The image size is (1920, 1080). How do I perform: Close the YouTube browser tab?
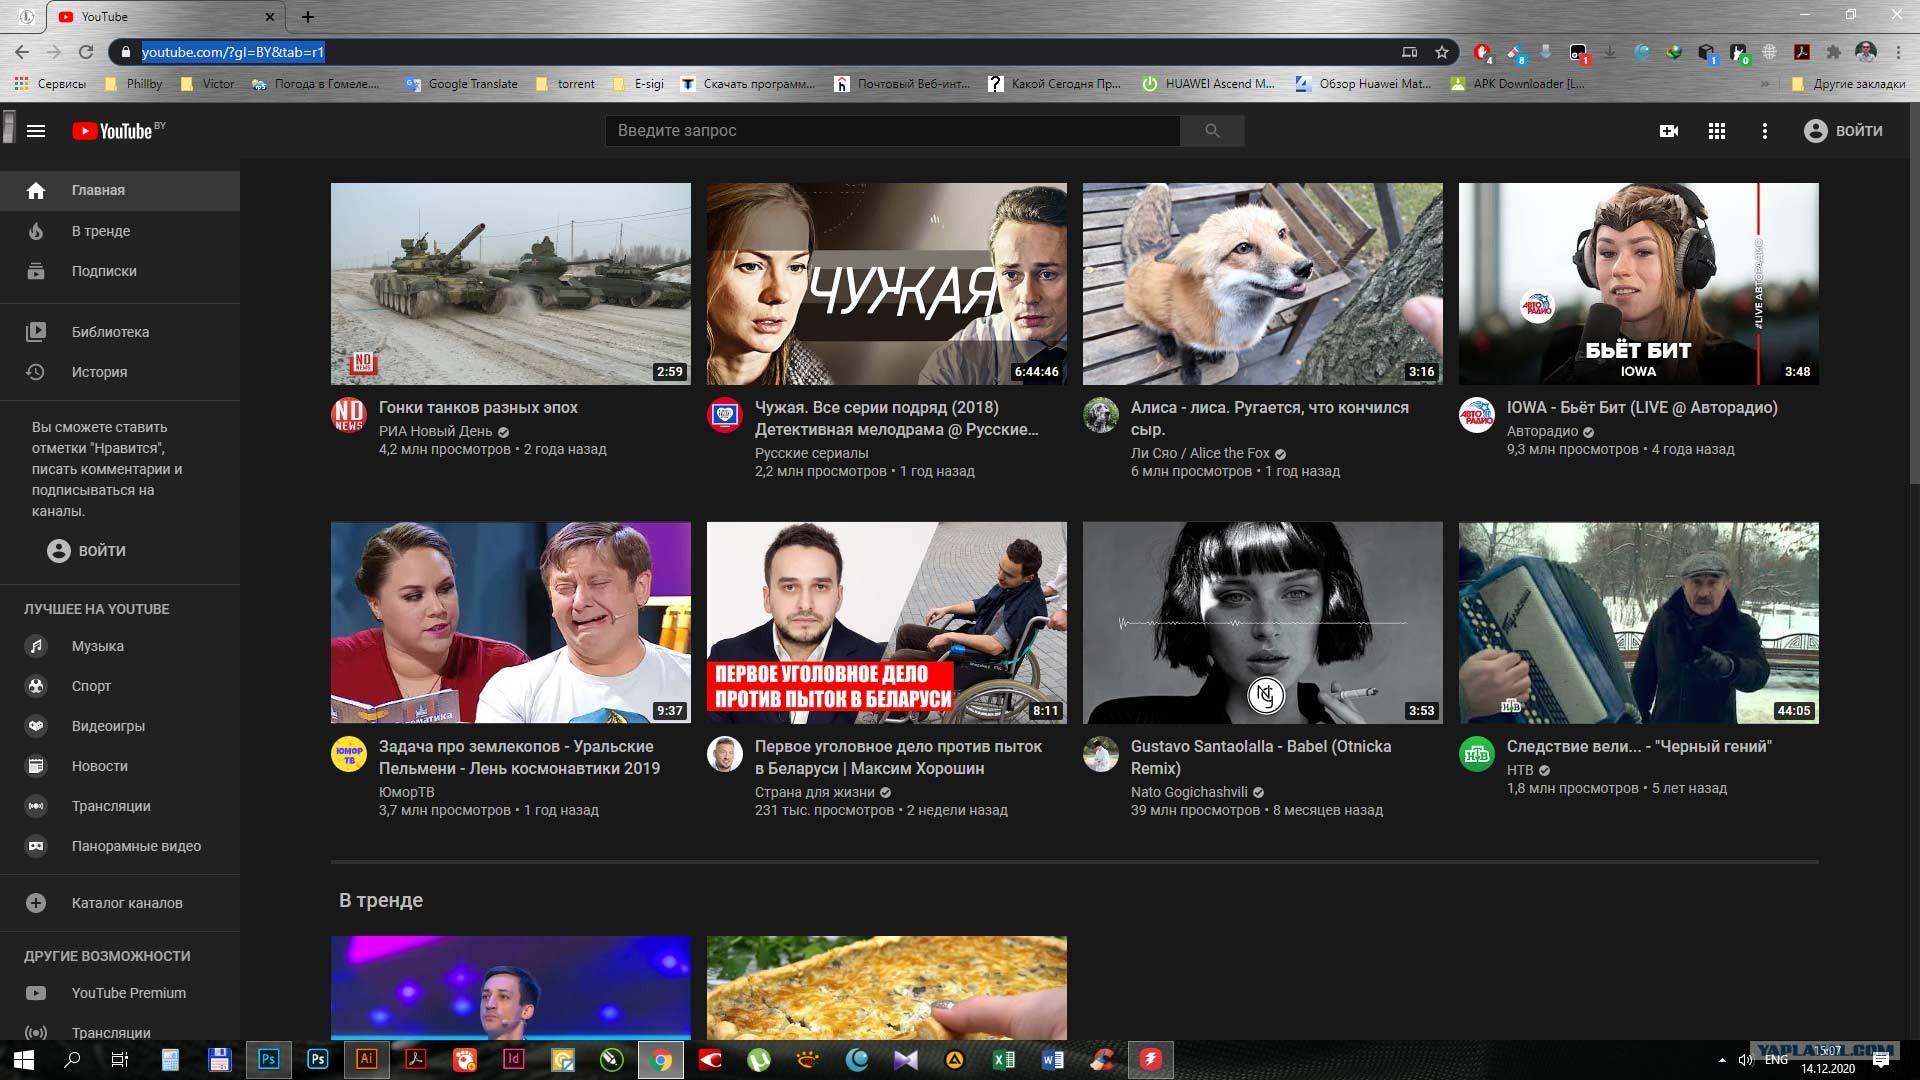tap(270, 17)
